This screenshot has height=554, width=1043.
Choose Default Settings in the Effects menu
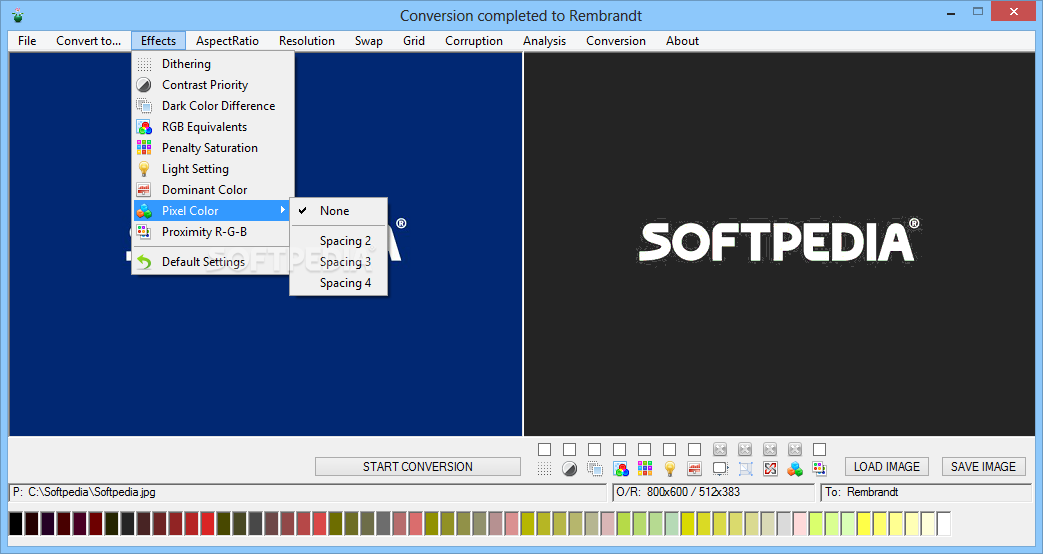point(213,262)
